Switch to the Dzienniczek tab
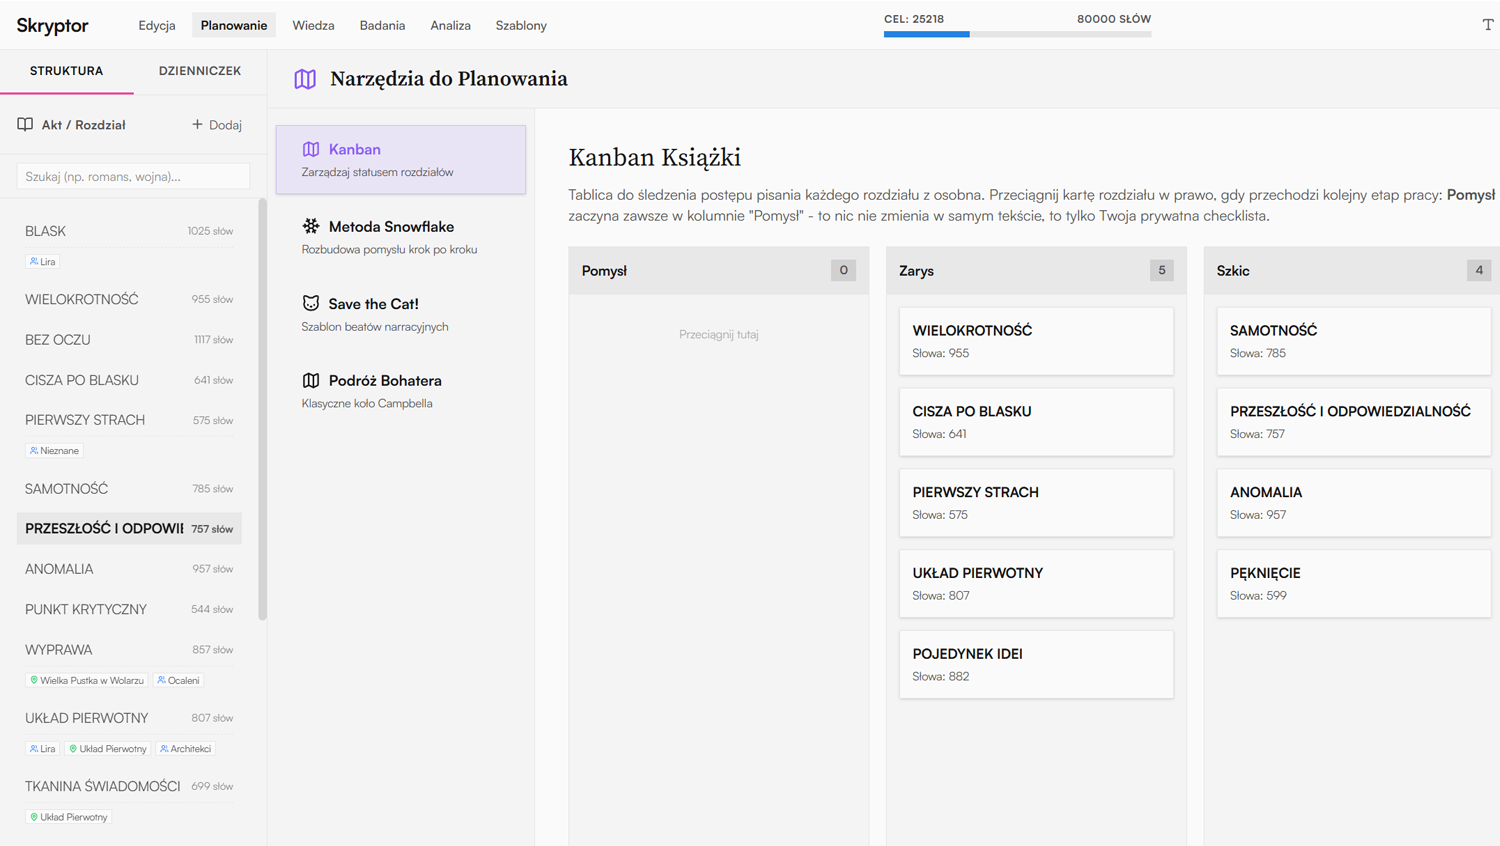This screenshot has width=1500, height=846. [x=200, y=71]
